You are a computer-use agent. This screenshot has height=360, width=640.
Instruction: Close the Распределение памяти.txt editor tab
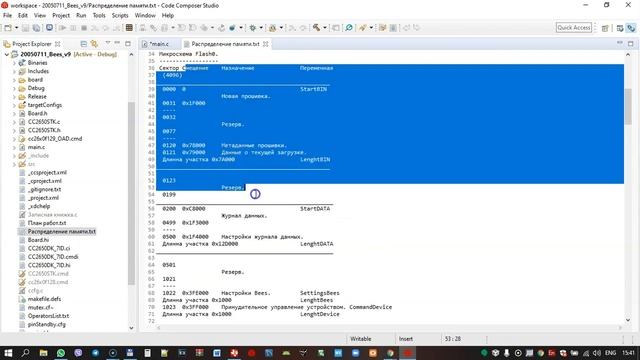pos(266,44)
